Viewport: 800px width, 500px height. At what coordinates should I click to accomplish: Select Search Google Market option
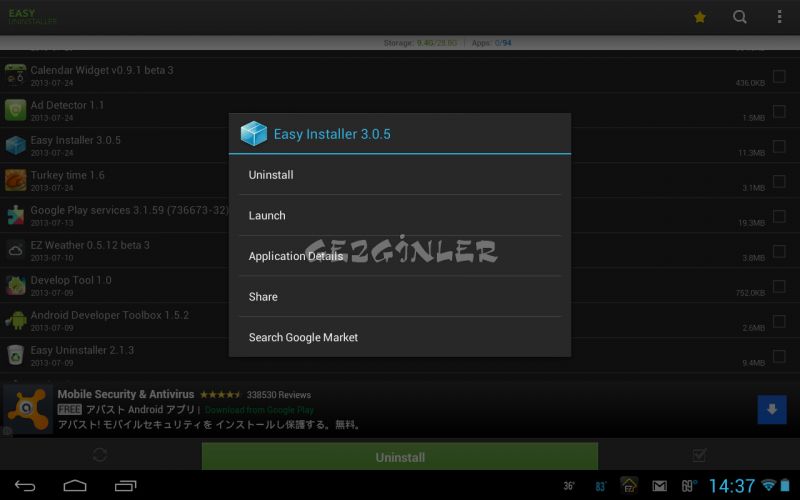pos(400,337)
